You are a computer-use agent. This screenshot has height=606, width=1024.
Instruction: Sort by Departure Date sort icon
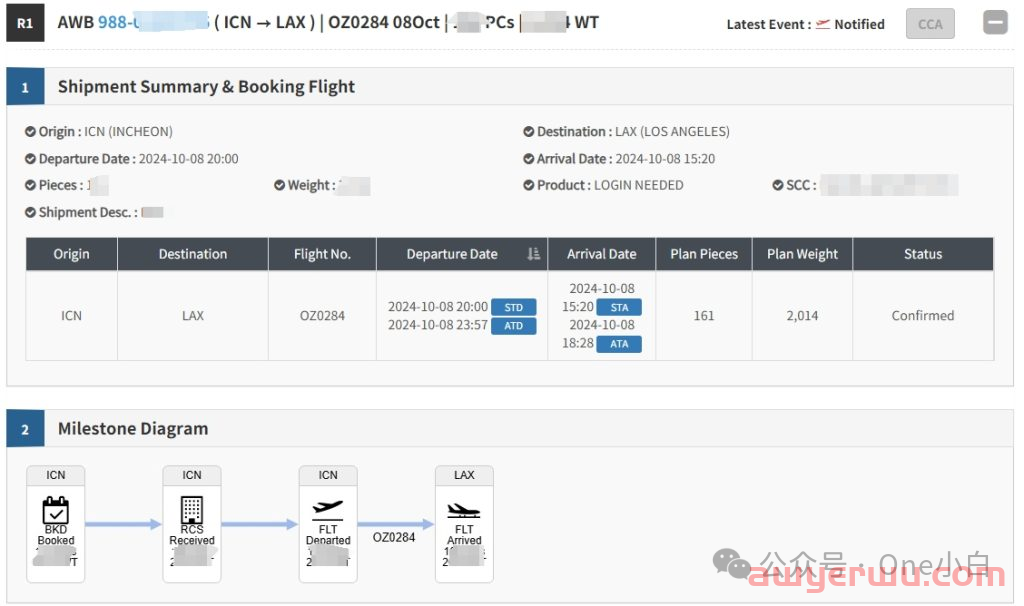[x=534, y=254]
